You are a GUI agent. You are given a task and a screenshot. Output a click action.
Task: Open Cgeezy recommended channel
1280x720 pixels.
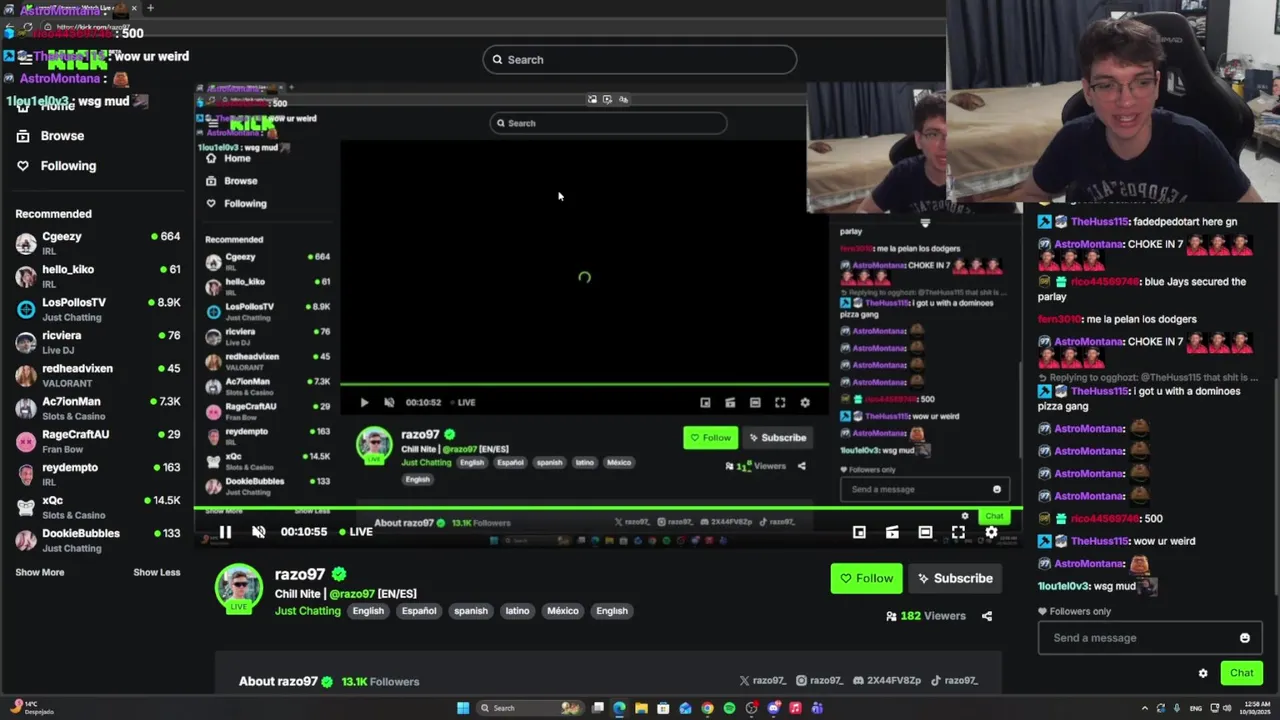pyautogui.click(x=98, y=243)
